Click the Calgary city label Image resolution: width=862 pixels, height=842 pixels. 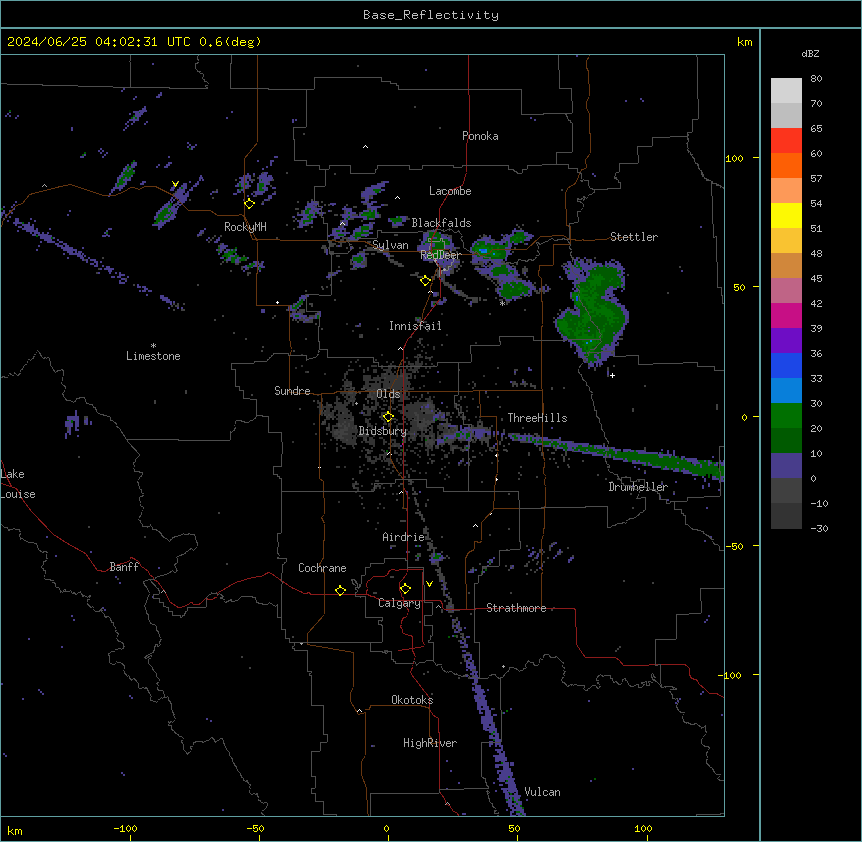[399, 603]
